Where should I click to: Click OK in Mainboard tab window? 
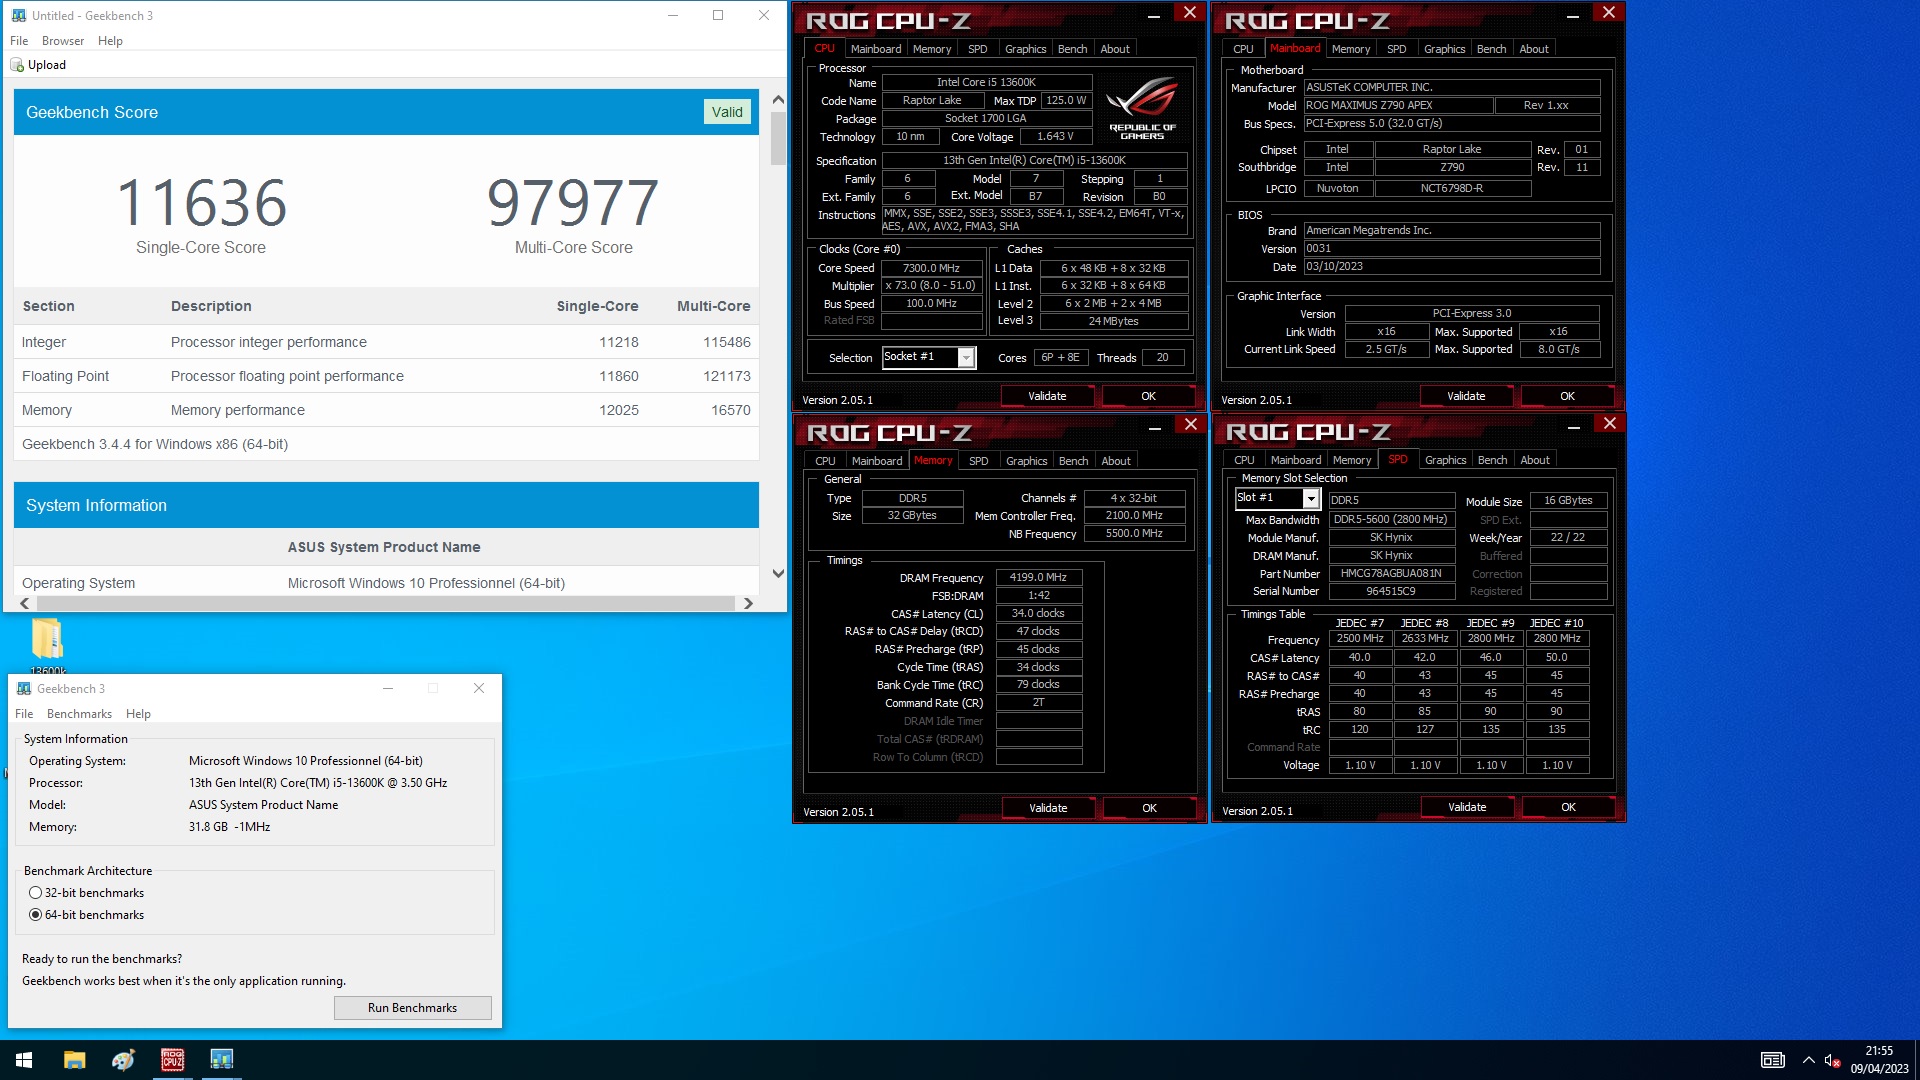click(1567, 396)
